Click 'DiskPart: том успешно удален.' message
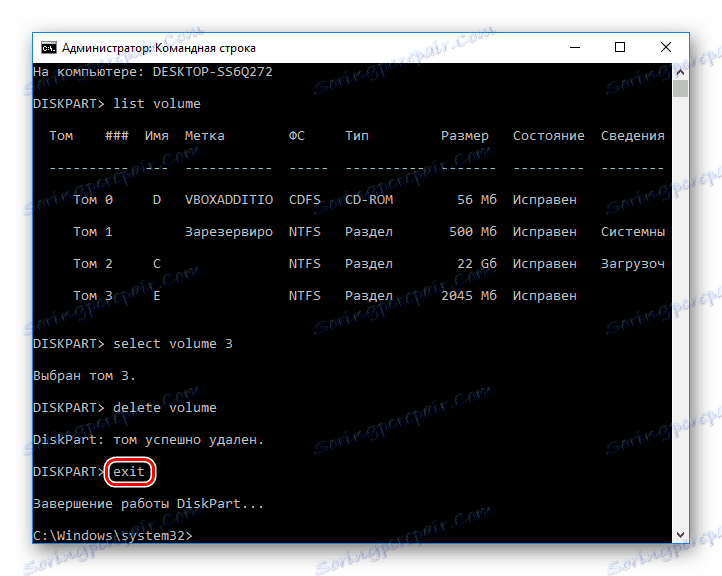This screenshot has width=722, height=576. point(148,440)
